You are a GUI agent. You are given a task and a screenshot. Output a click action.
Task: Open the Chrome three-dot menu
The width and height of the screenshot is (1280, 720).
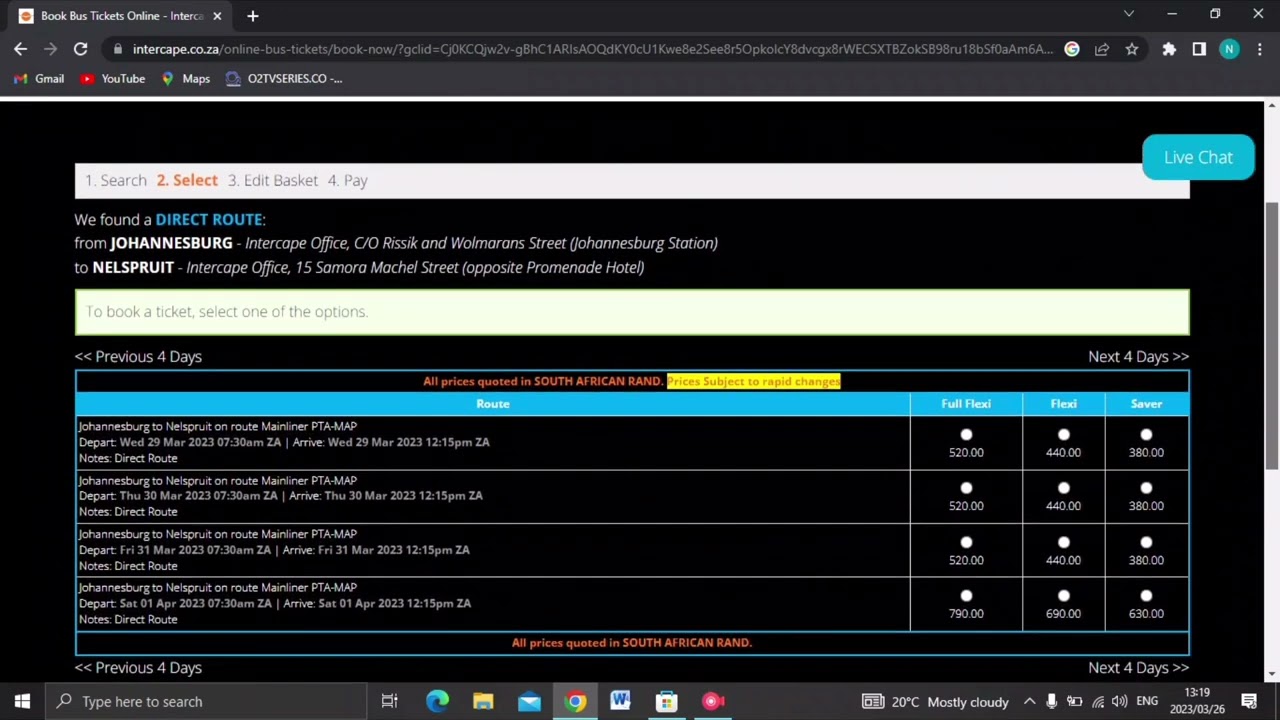(1259, 49)
